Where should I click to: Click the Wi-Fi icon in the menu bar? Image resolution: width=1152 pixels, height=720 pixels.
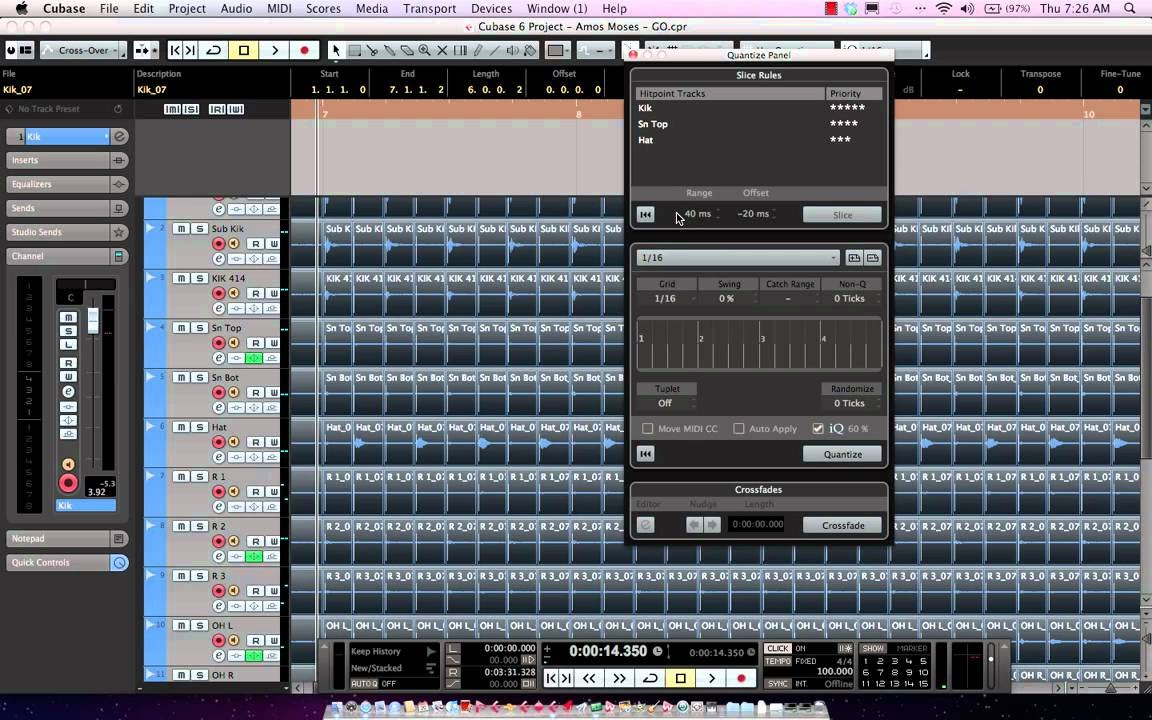(x=944, y=9)
